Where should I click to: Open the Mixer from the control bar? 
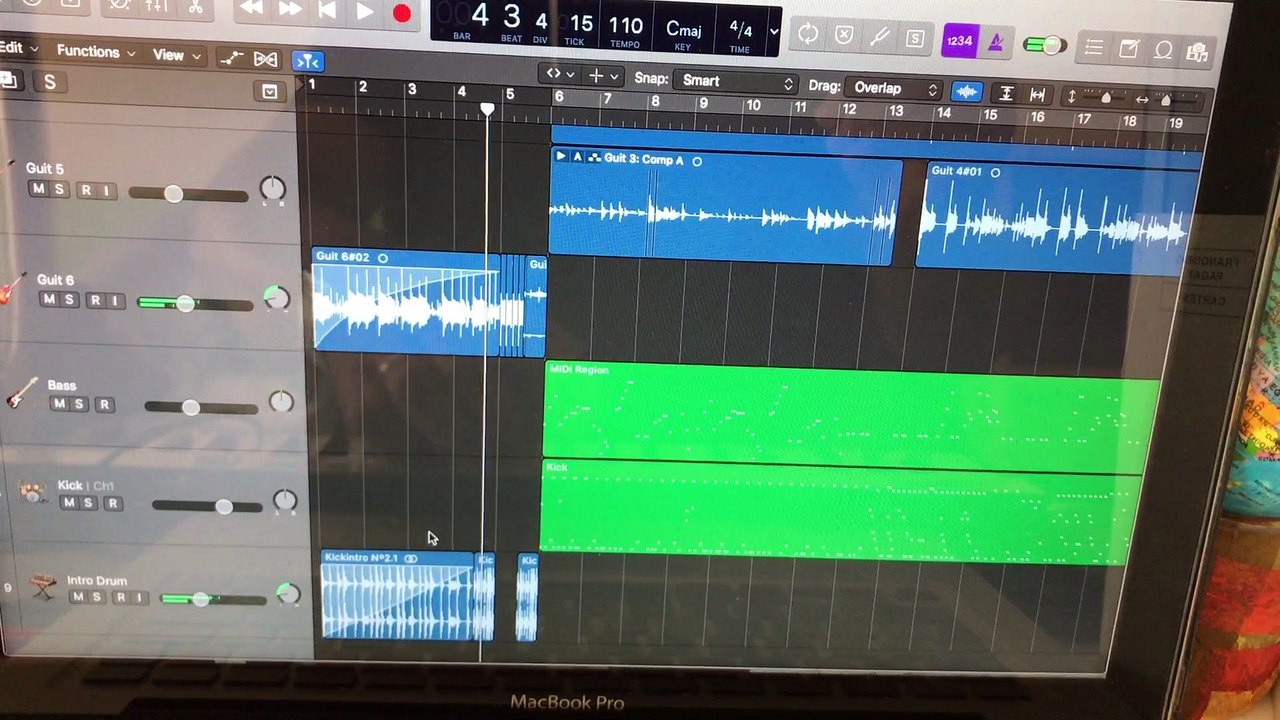(x=156, y=6)
